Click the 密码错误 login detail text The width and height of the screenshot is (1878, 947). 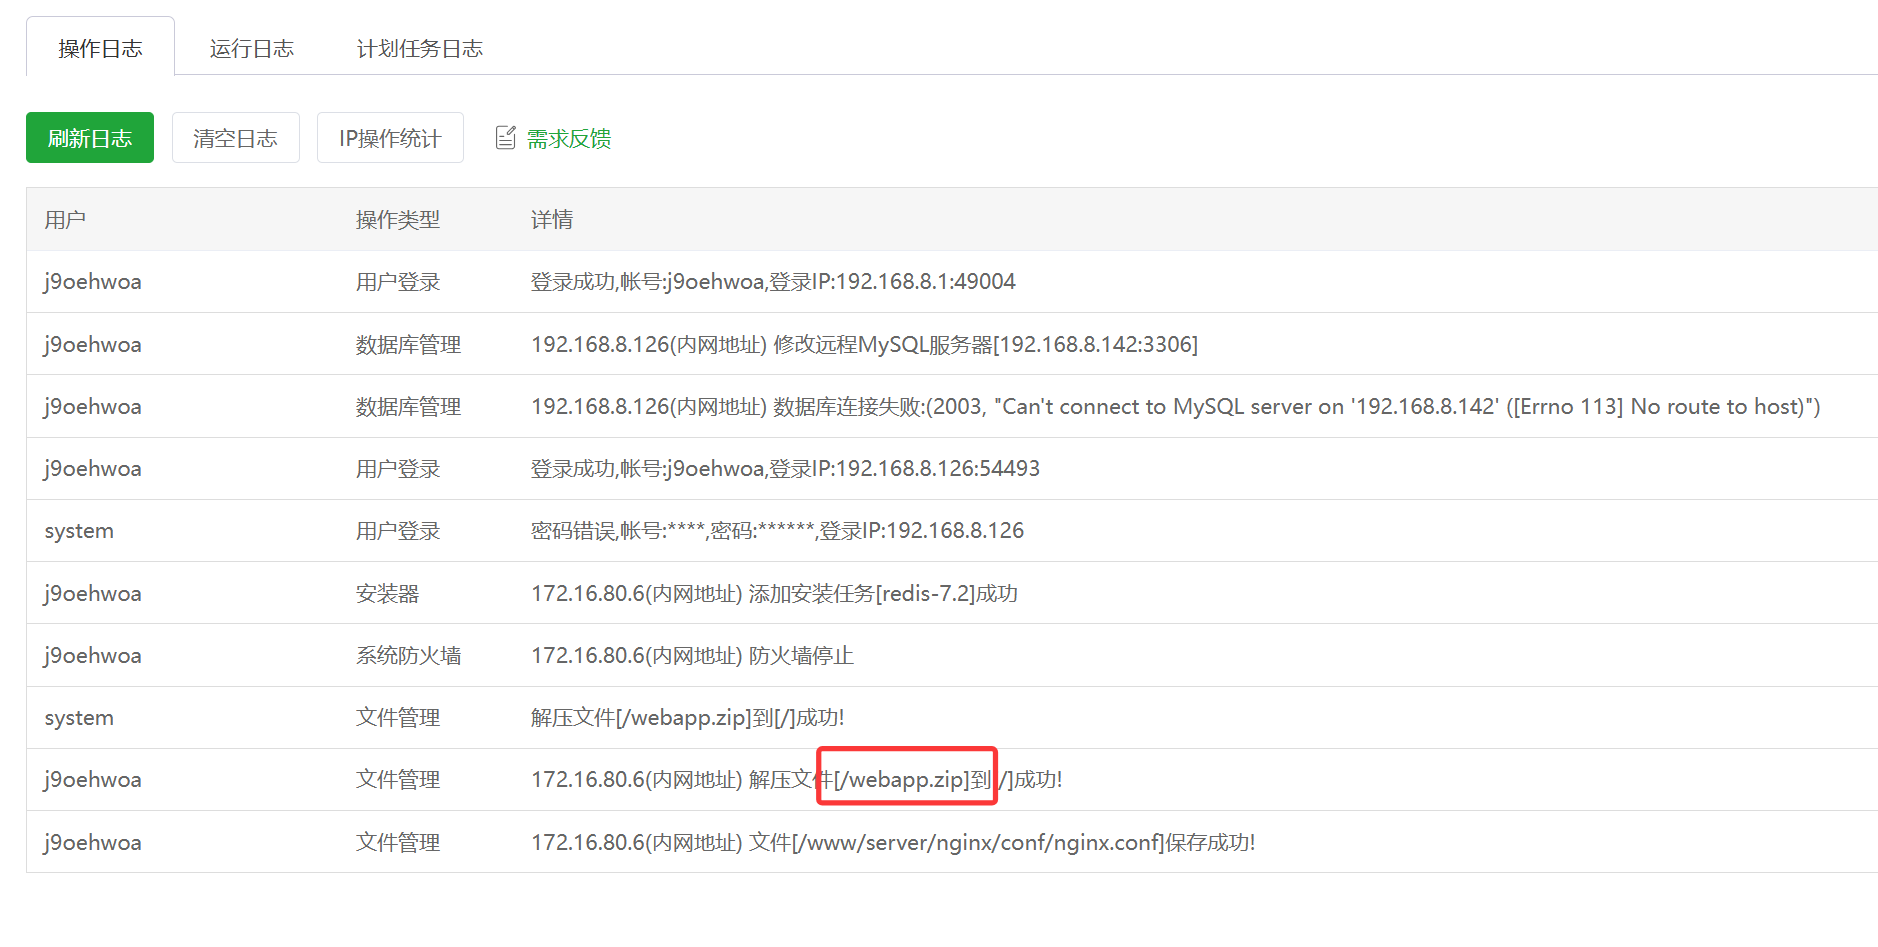[x=777, y=531]
